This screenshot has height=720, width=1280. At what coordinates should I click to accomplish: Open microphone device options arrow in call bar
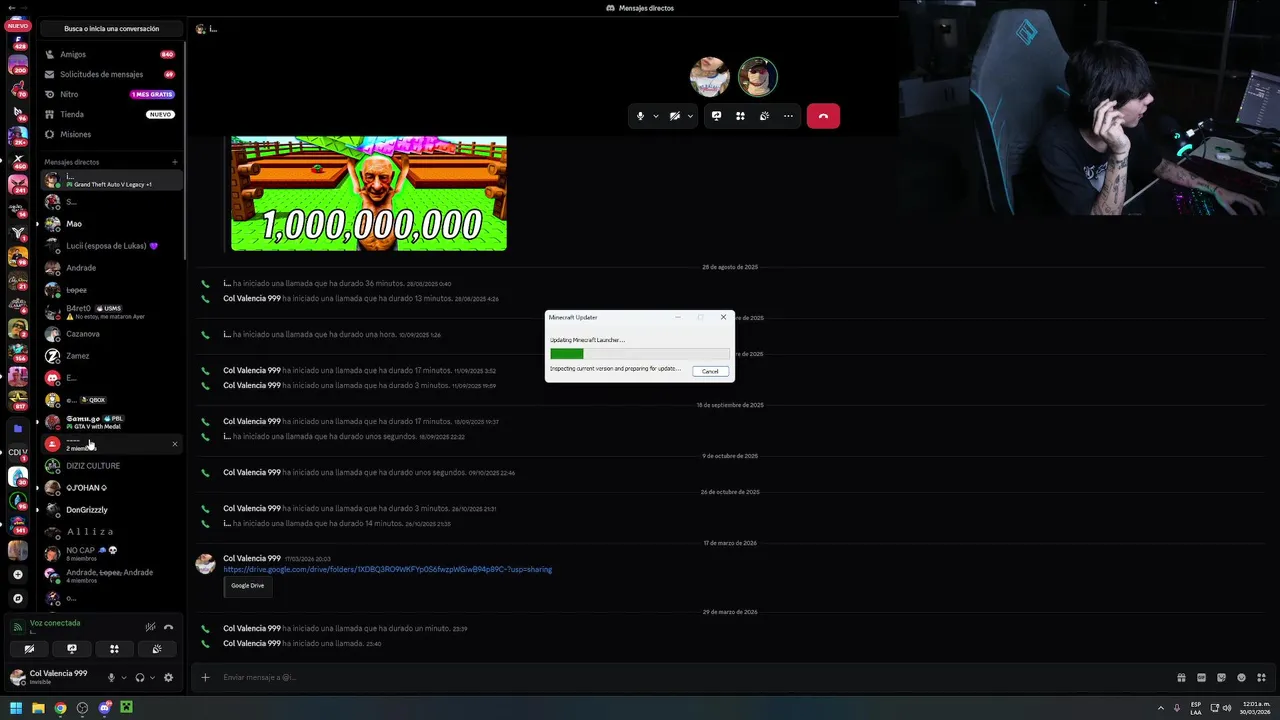point(656,116)
